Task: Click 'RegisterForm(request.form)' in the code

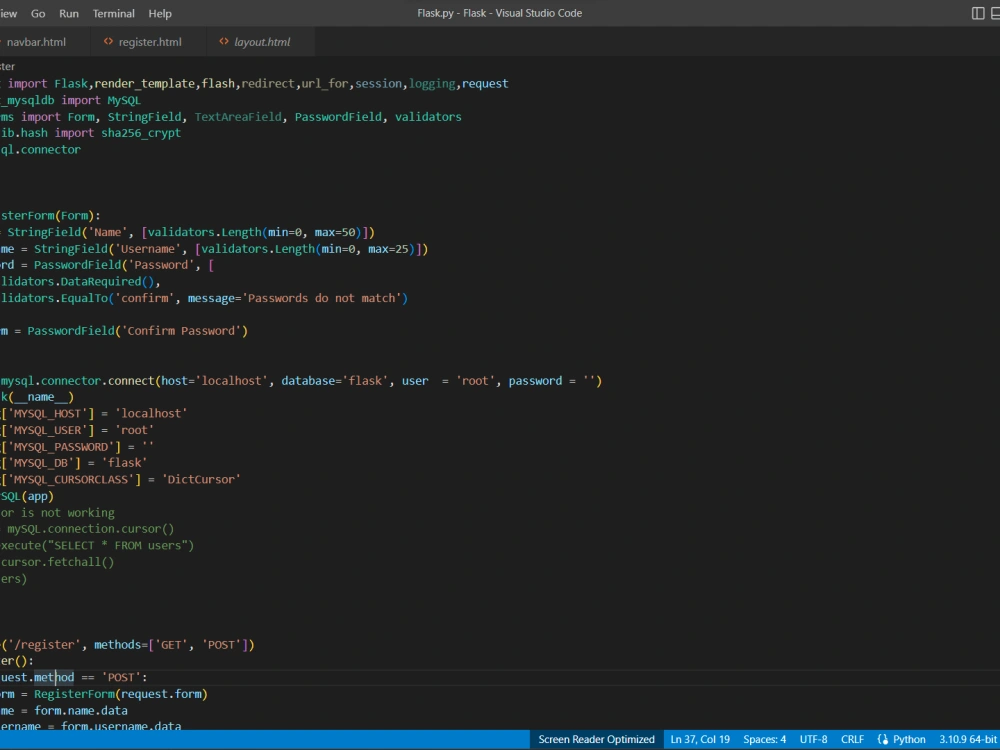Action: coord(121,694)
